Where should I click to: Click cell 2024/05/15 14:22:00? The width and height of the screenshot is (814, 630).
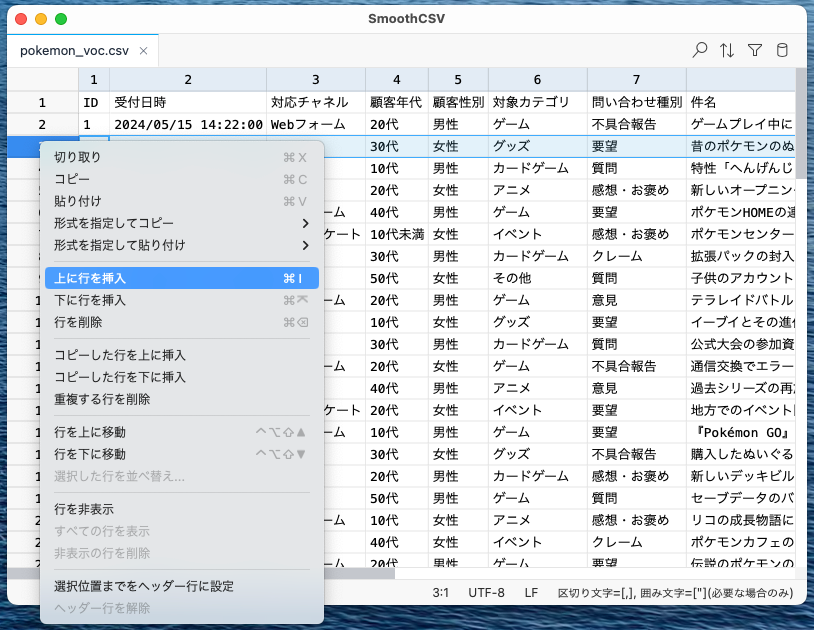tap(188, 125)
